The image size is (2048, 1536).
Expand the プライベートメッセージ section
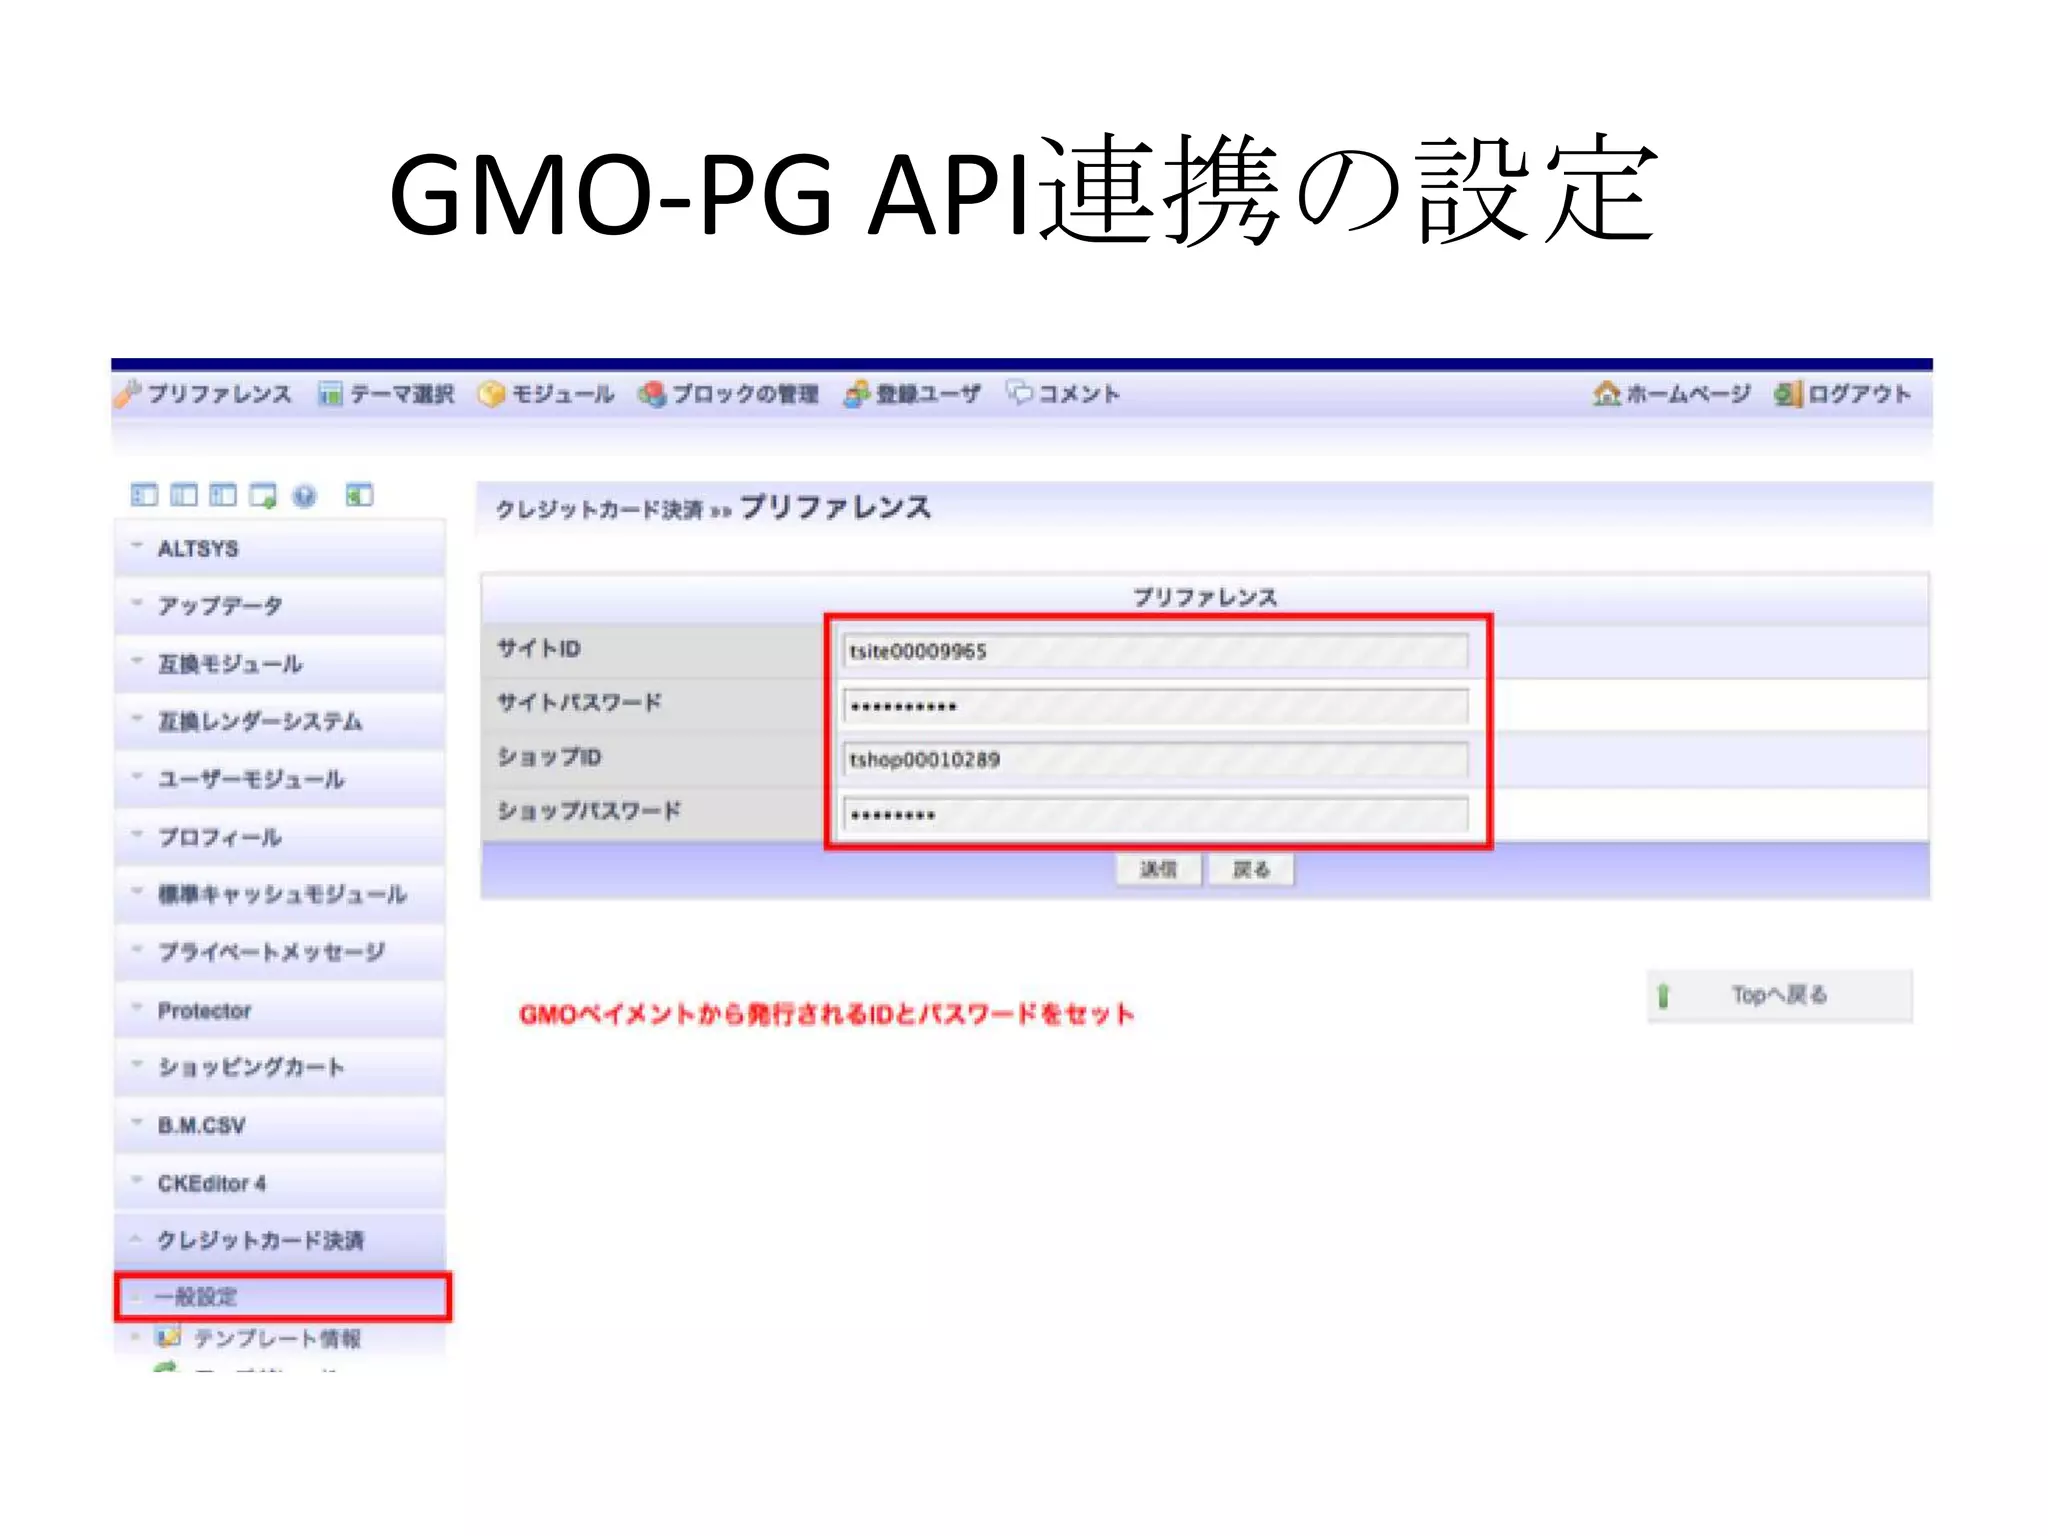(x=280, y=952)
